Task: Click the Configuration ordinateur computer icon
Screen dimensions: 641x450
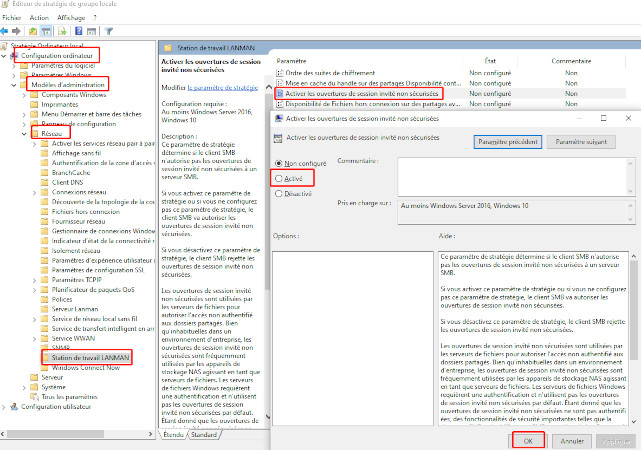Action: [14, 56]
